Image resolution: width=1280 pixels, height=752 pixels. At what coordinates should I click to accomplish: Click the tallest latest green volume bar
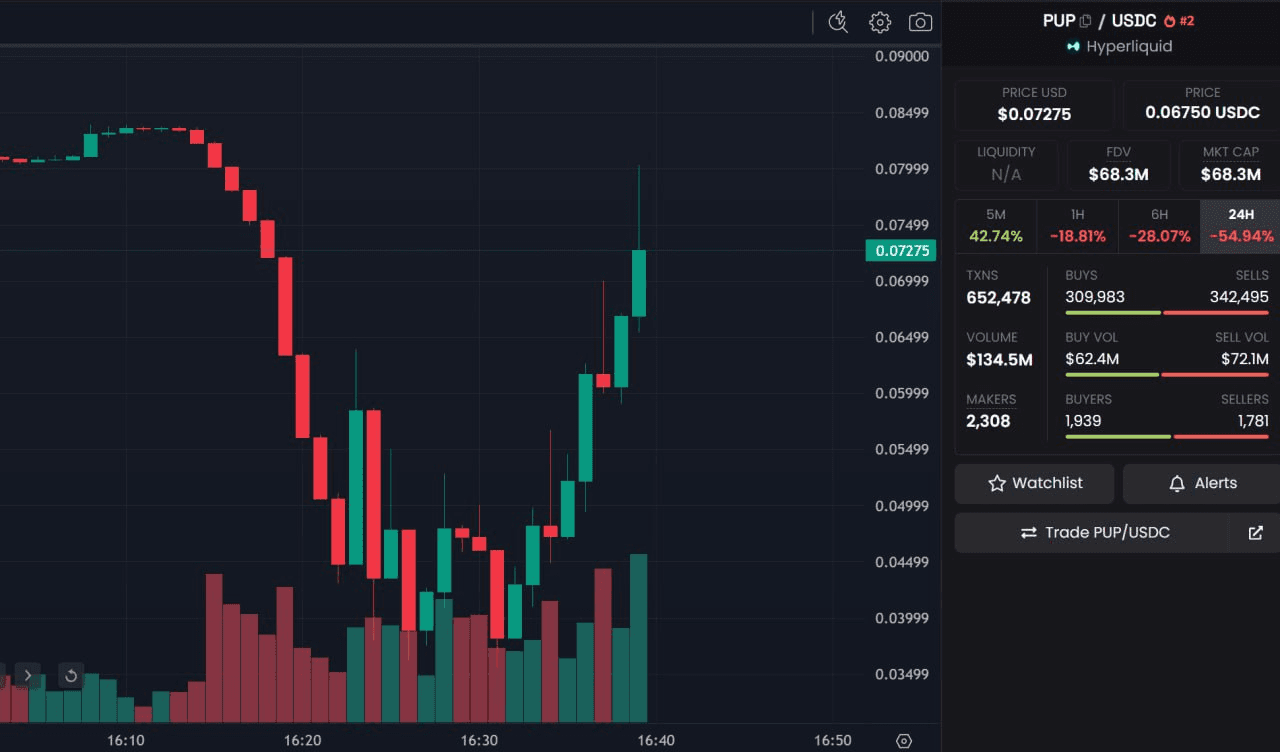click(639, 638)
